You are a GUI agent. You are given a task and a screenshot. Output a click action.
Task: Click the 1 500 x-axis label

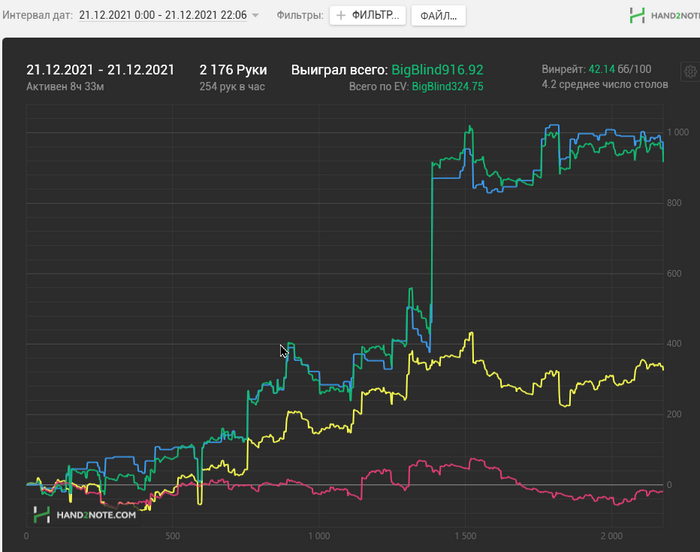click(x=466, y=536)
